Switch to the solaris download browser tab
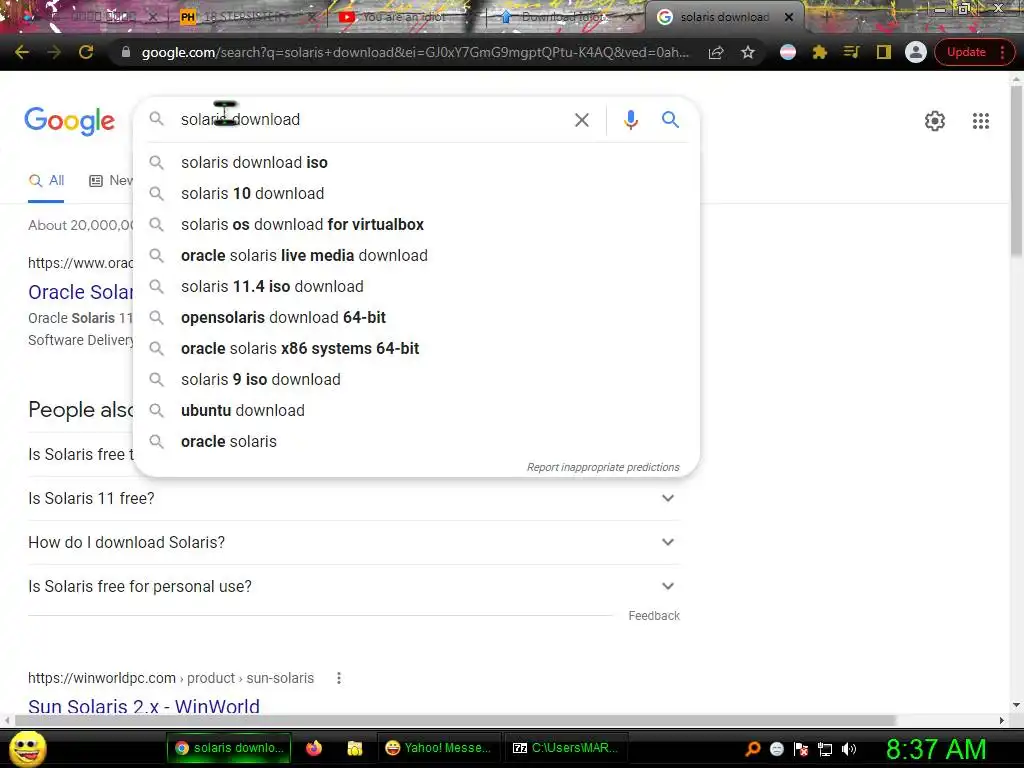 pyautogui.click(x=724, y=17)
